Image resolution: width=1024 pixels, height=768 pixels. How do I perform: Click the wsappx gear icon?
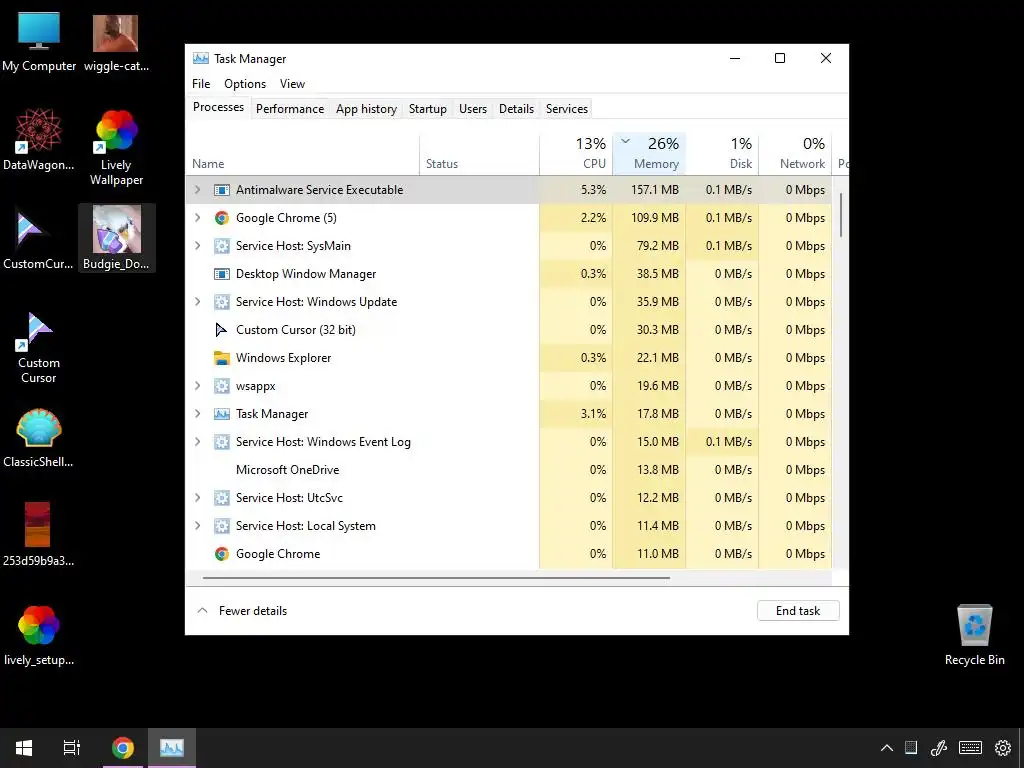(222, 386)
